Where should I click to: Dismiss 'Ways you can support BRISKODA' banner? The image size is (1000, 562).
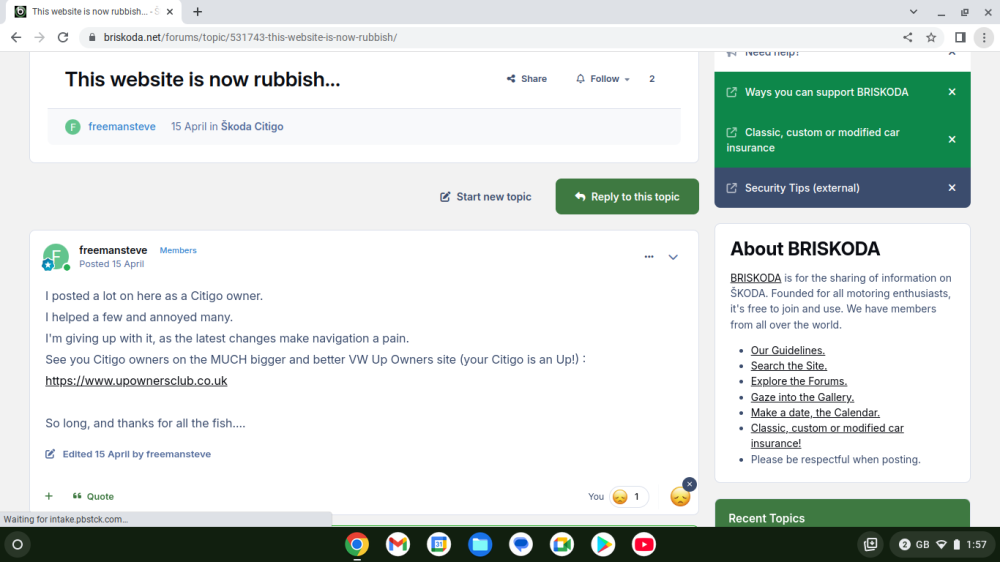[952, 92]
